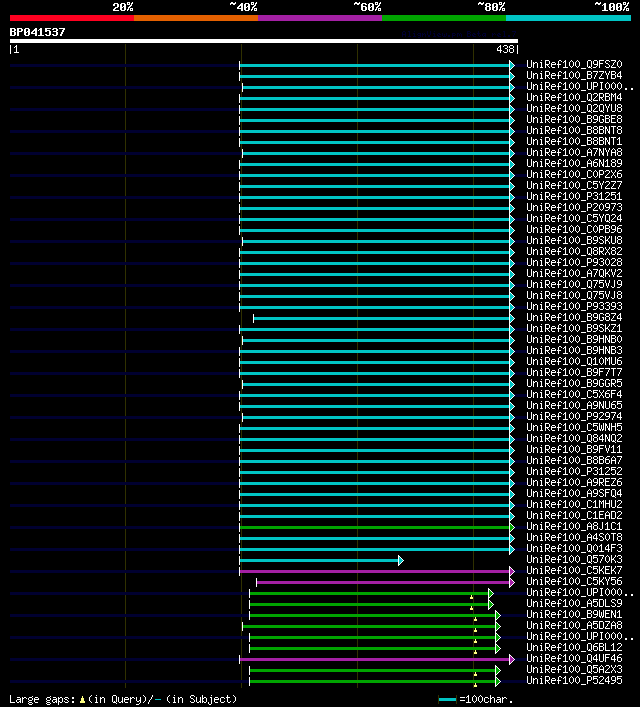
Task: Click the UniRef100_P31252 hit
Action: [574, 471]
